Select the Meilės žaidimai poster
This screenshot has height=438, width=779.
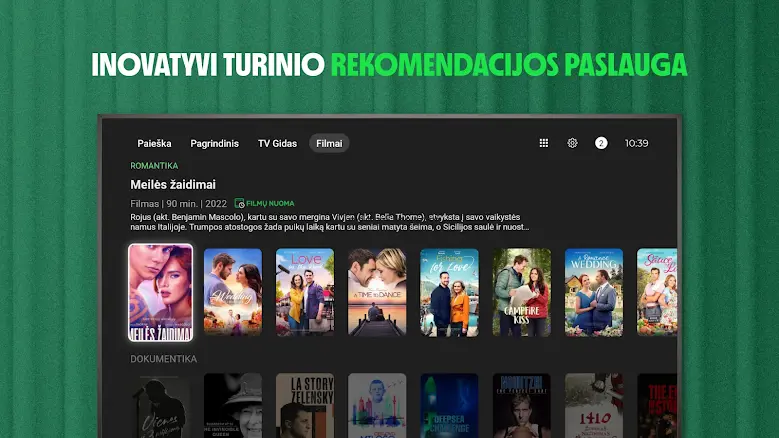pyautogui.click(x=160, y=292)
